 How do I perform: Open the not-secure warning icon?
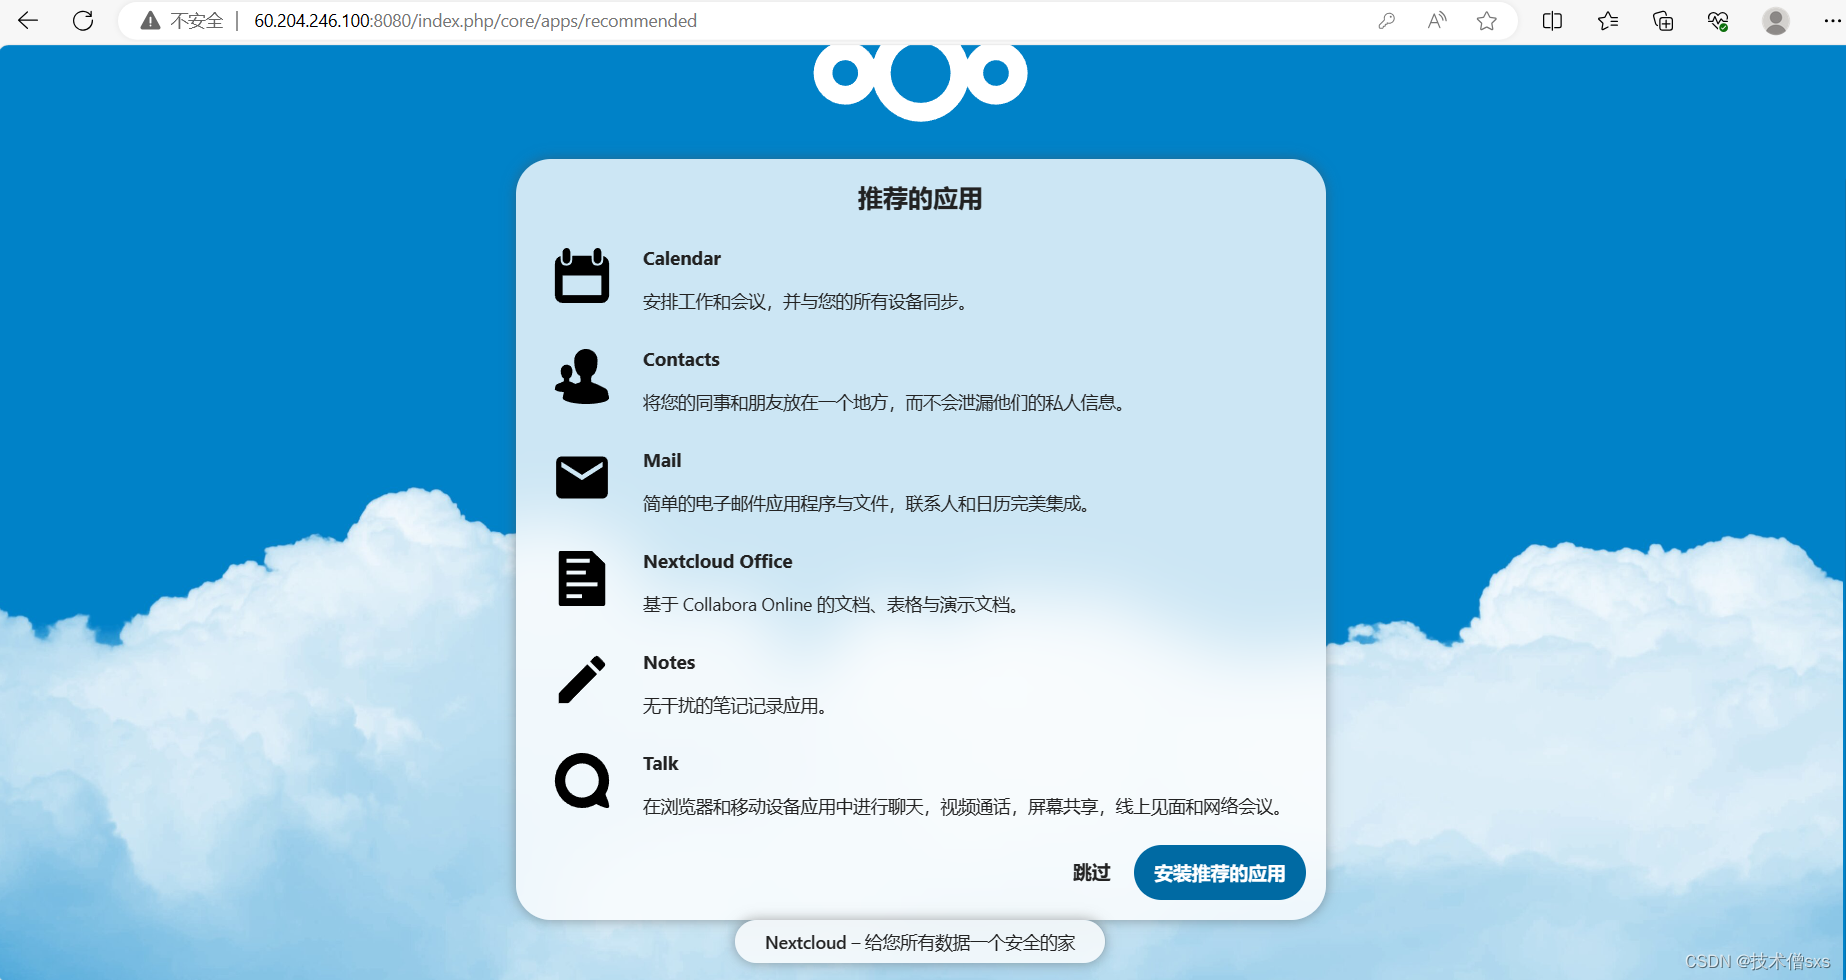pyautogui.click(x=150, y=20)
